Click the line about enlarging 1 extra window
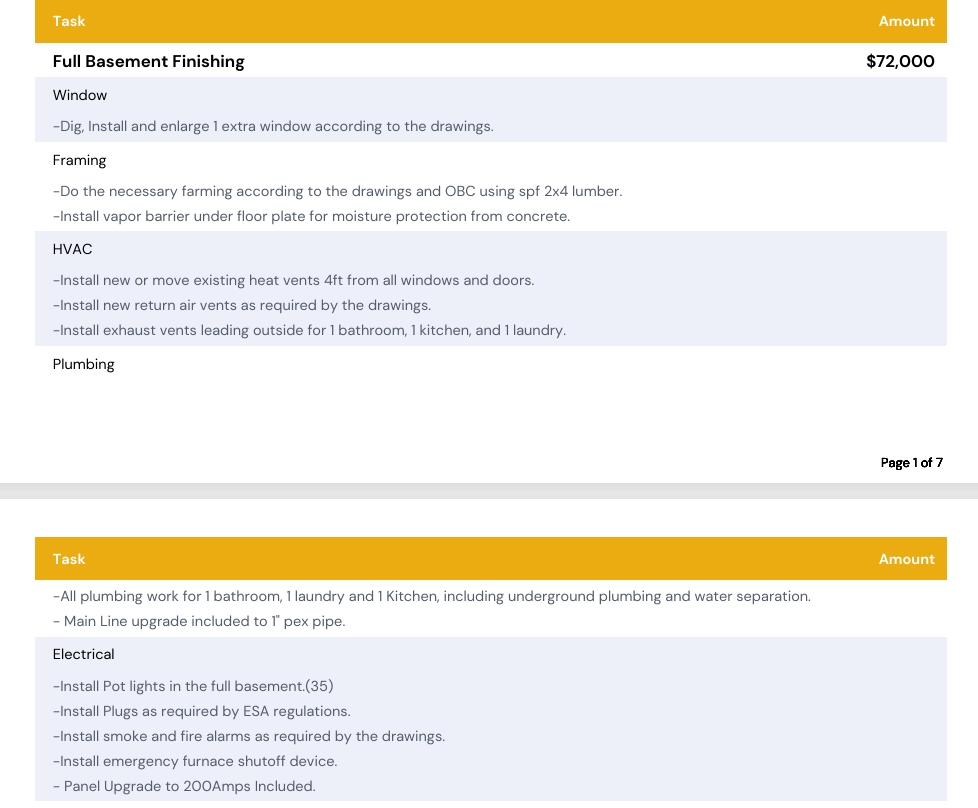This screenshot has width=978, height=808. coord(273,126)
